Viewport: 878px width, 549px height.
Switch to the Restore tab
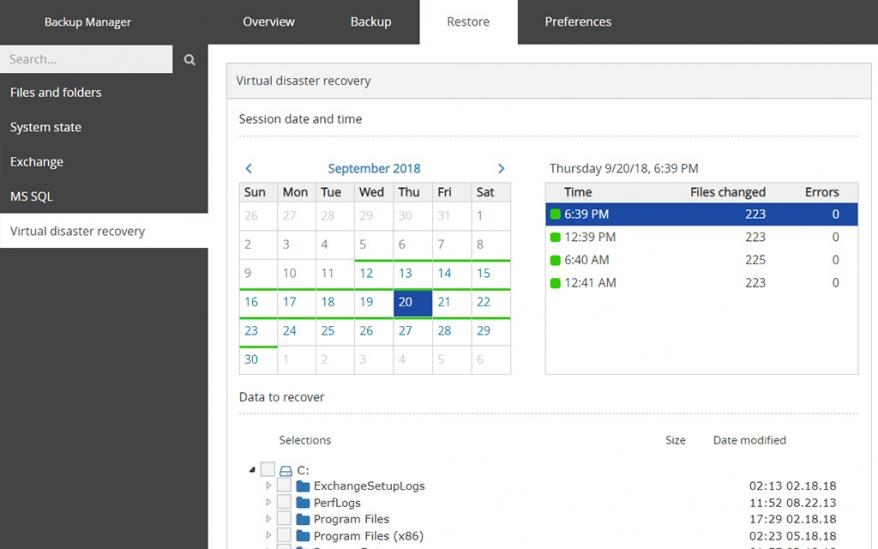[x=468, y=22]
